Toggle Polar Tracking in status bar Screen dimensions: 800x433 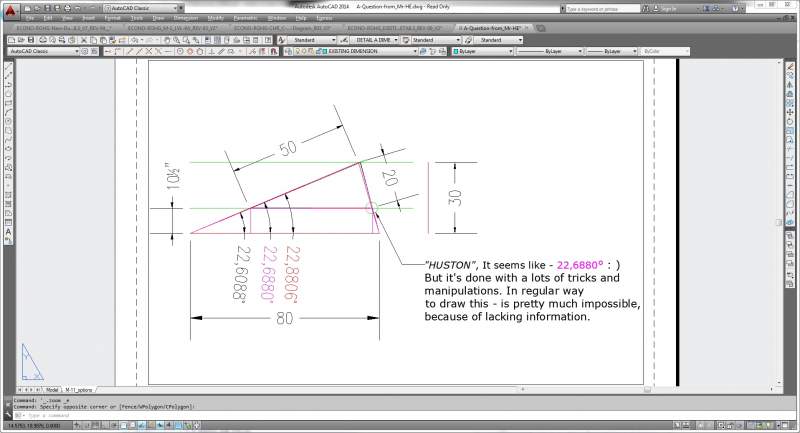pos(114,425)
